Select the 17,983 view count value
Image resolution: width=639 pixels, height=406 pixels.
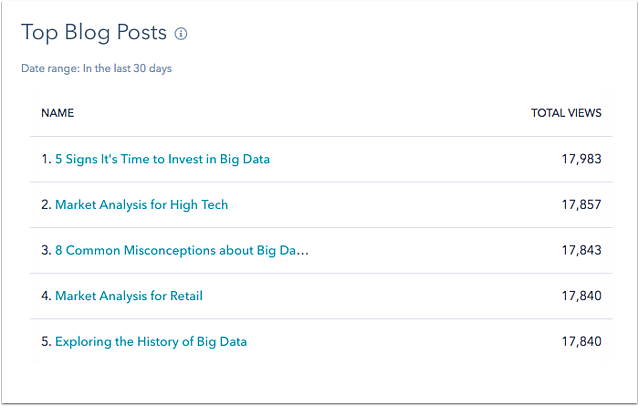click(x=582, y=159)
